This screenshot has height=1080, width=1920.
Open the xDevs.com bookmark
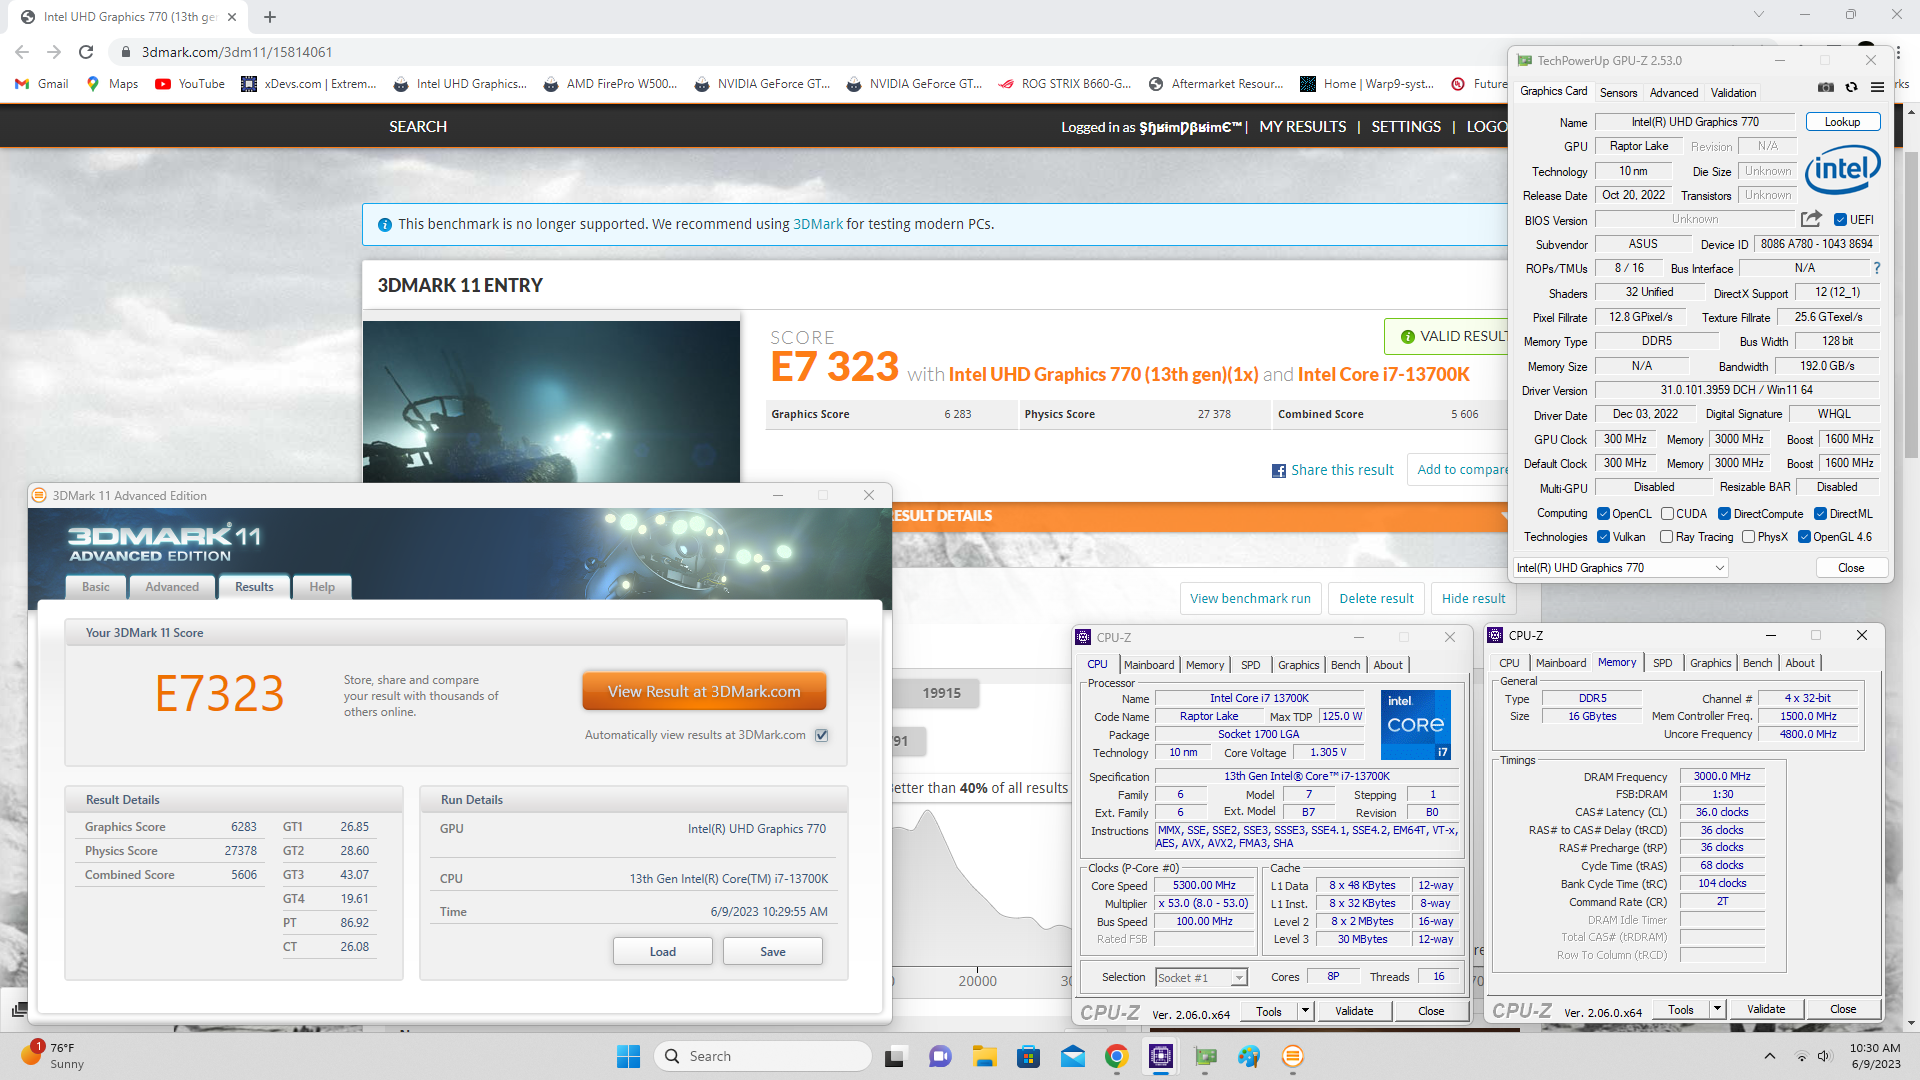point(309,84)
